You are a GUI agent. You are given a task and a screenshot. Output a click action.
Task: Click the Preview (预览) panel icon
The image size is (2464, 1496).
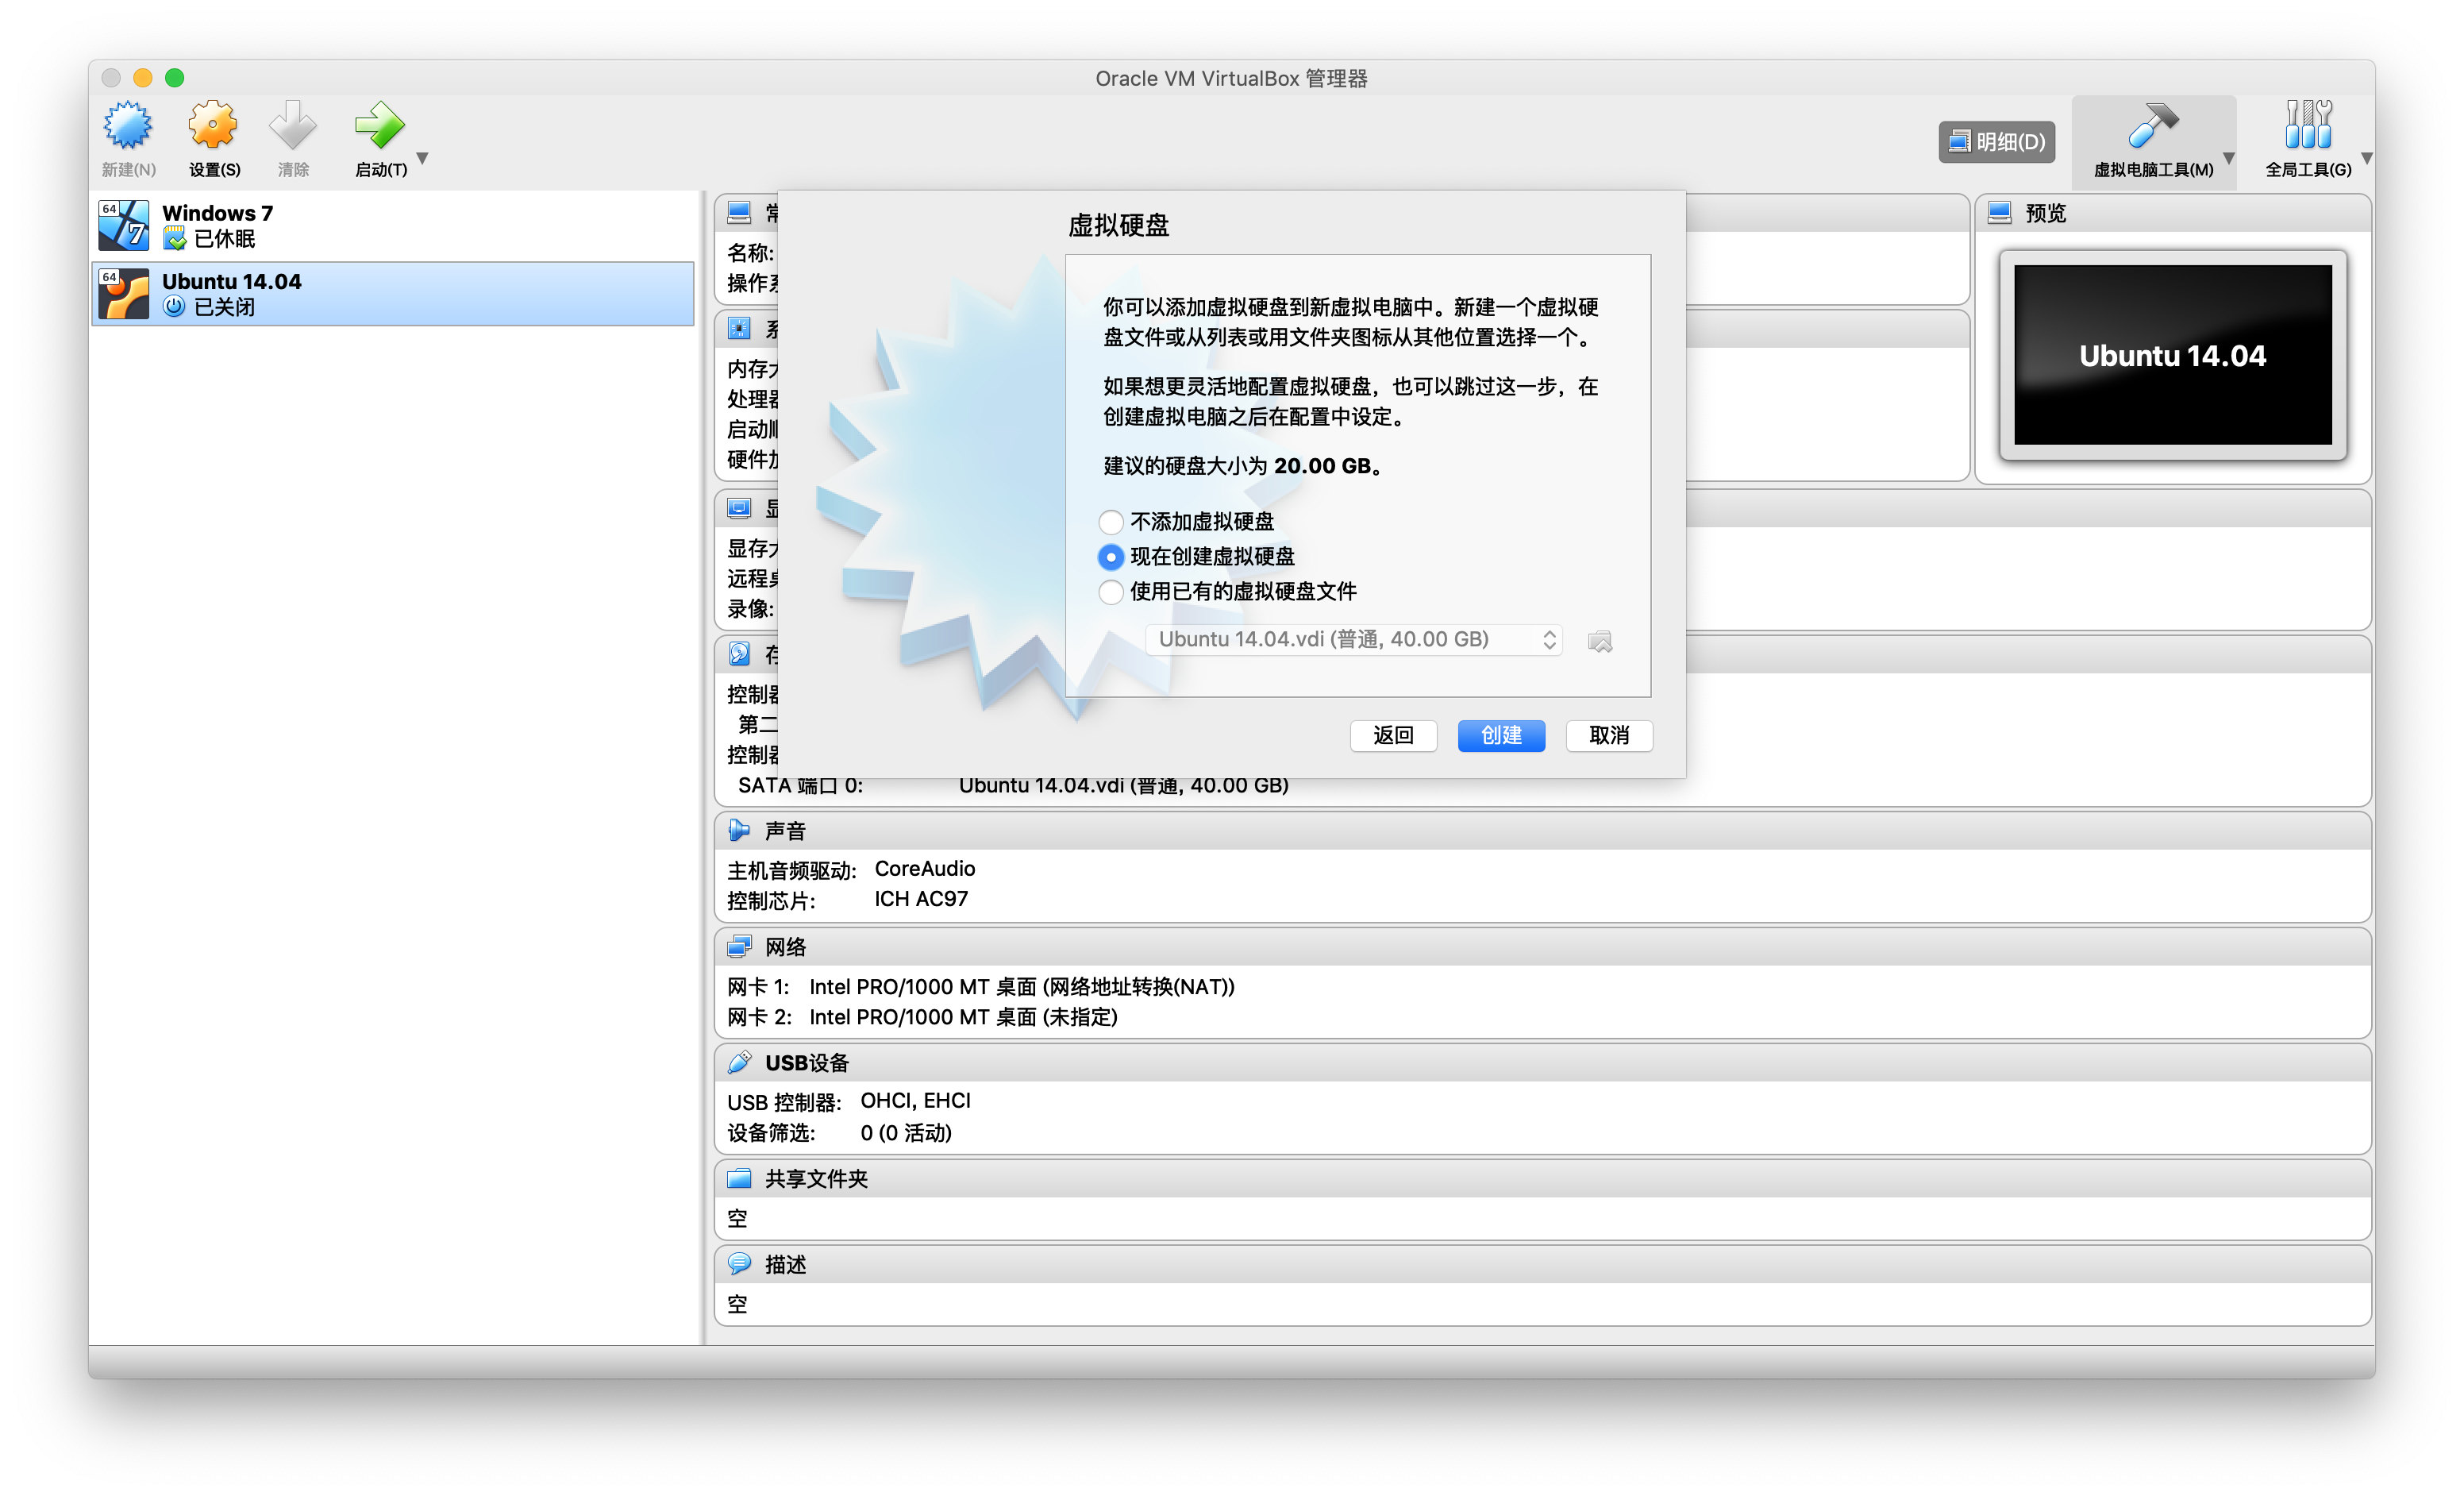pyautogui.click(x=2000, y=213)
